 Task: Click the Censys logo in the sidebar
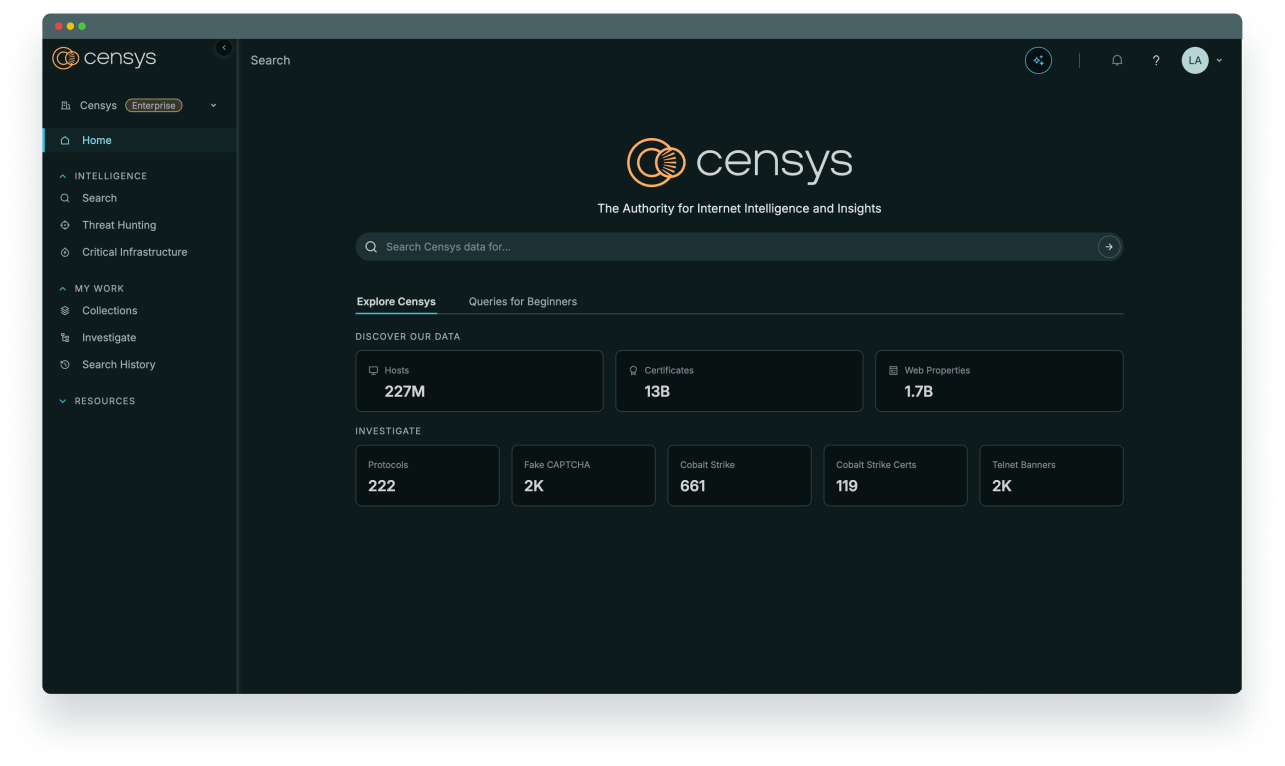tap(104, 59)
